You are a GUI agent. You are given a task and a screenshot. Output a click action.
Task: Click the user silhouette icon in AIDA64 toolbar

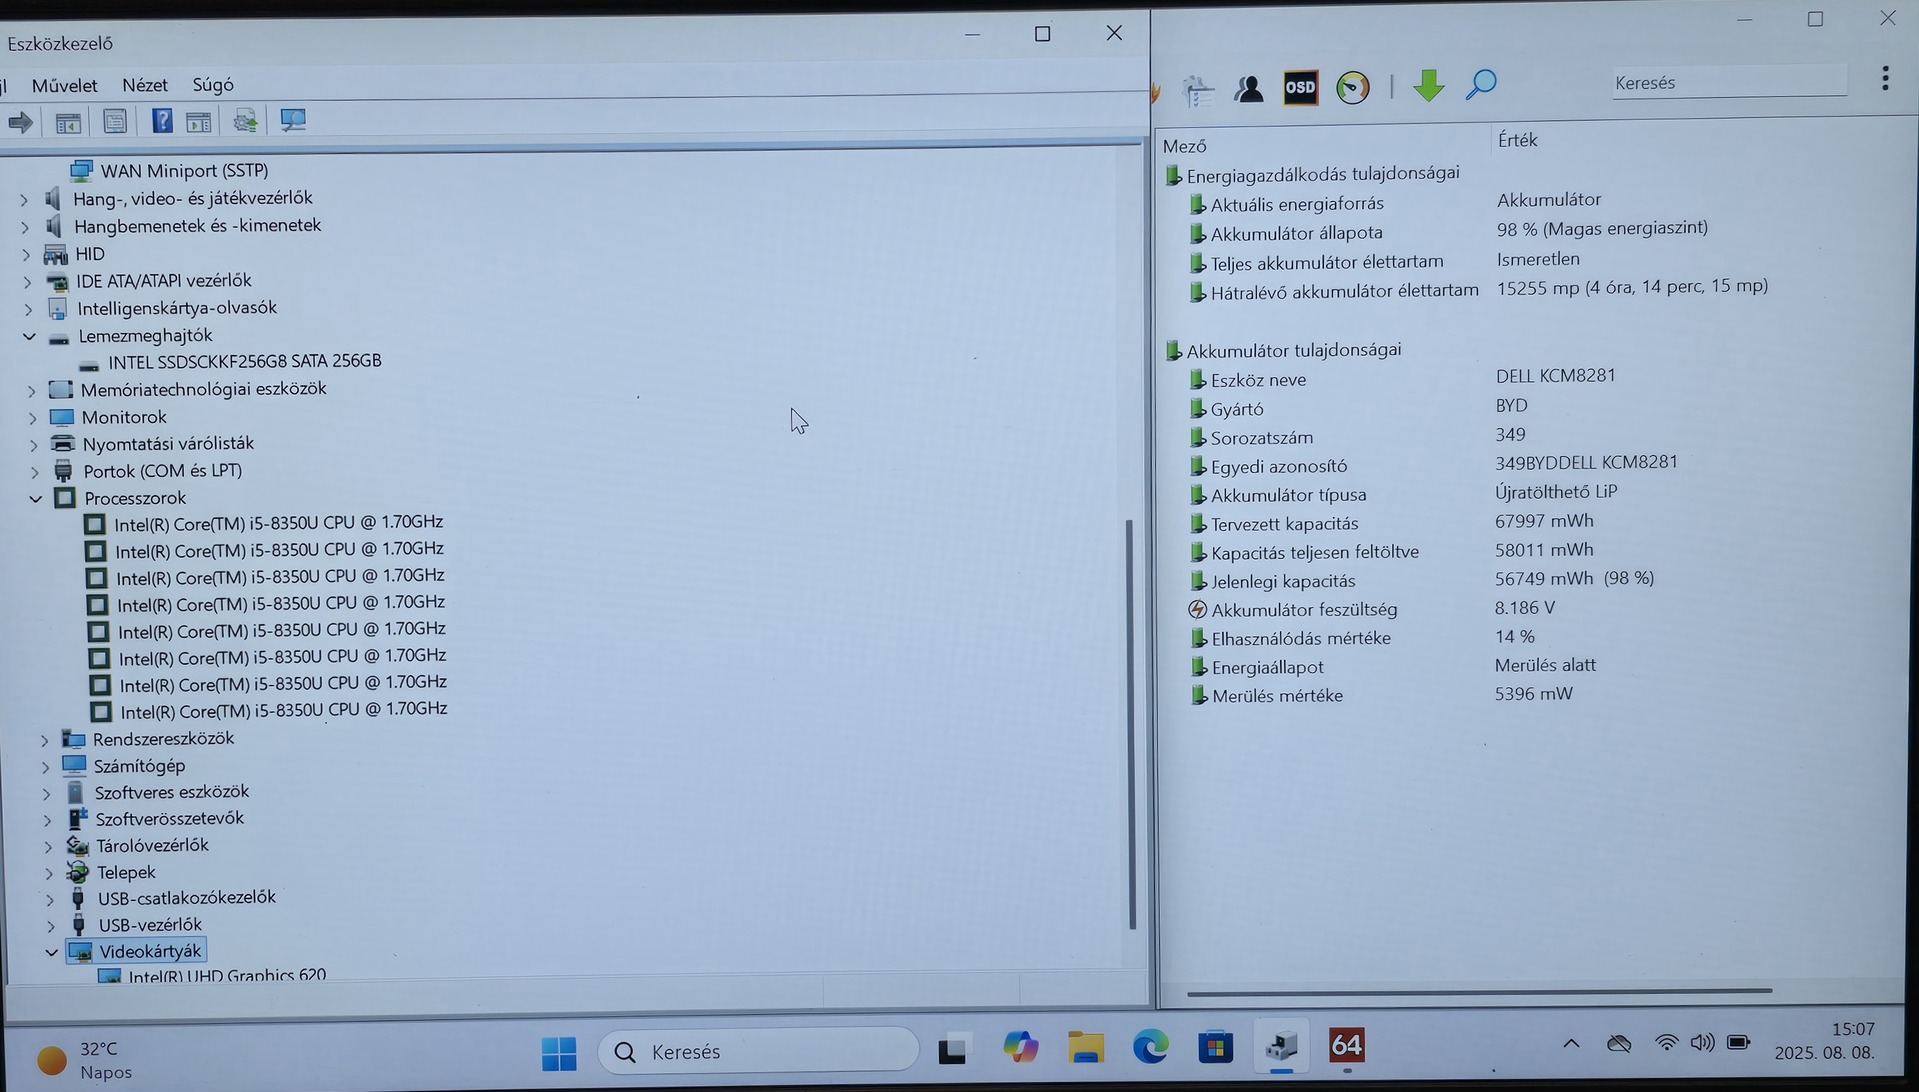coord(1249,89)
